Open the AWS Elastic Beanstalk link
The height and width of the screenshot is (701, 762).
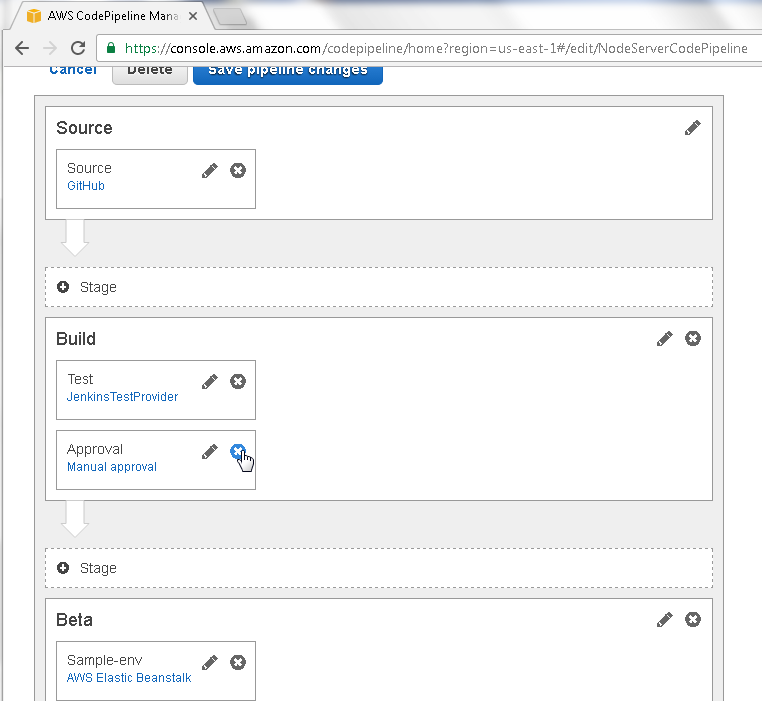(x=128, y=678)
